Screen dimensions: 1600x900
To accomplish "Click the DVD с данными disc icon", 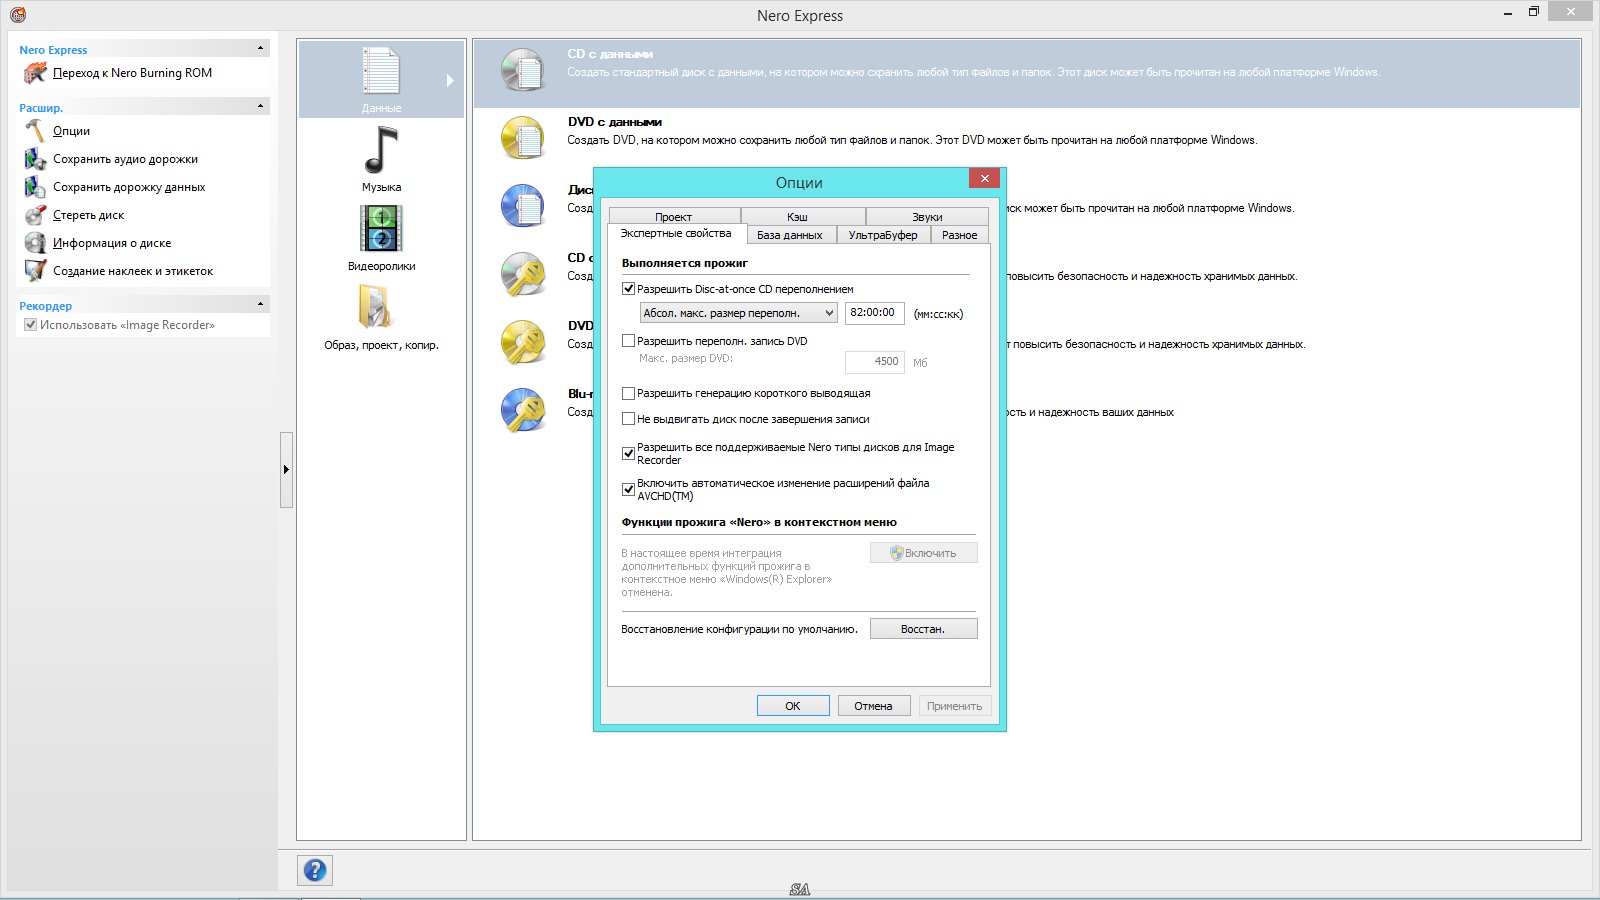I will click(523, 138).
